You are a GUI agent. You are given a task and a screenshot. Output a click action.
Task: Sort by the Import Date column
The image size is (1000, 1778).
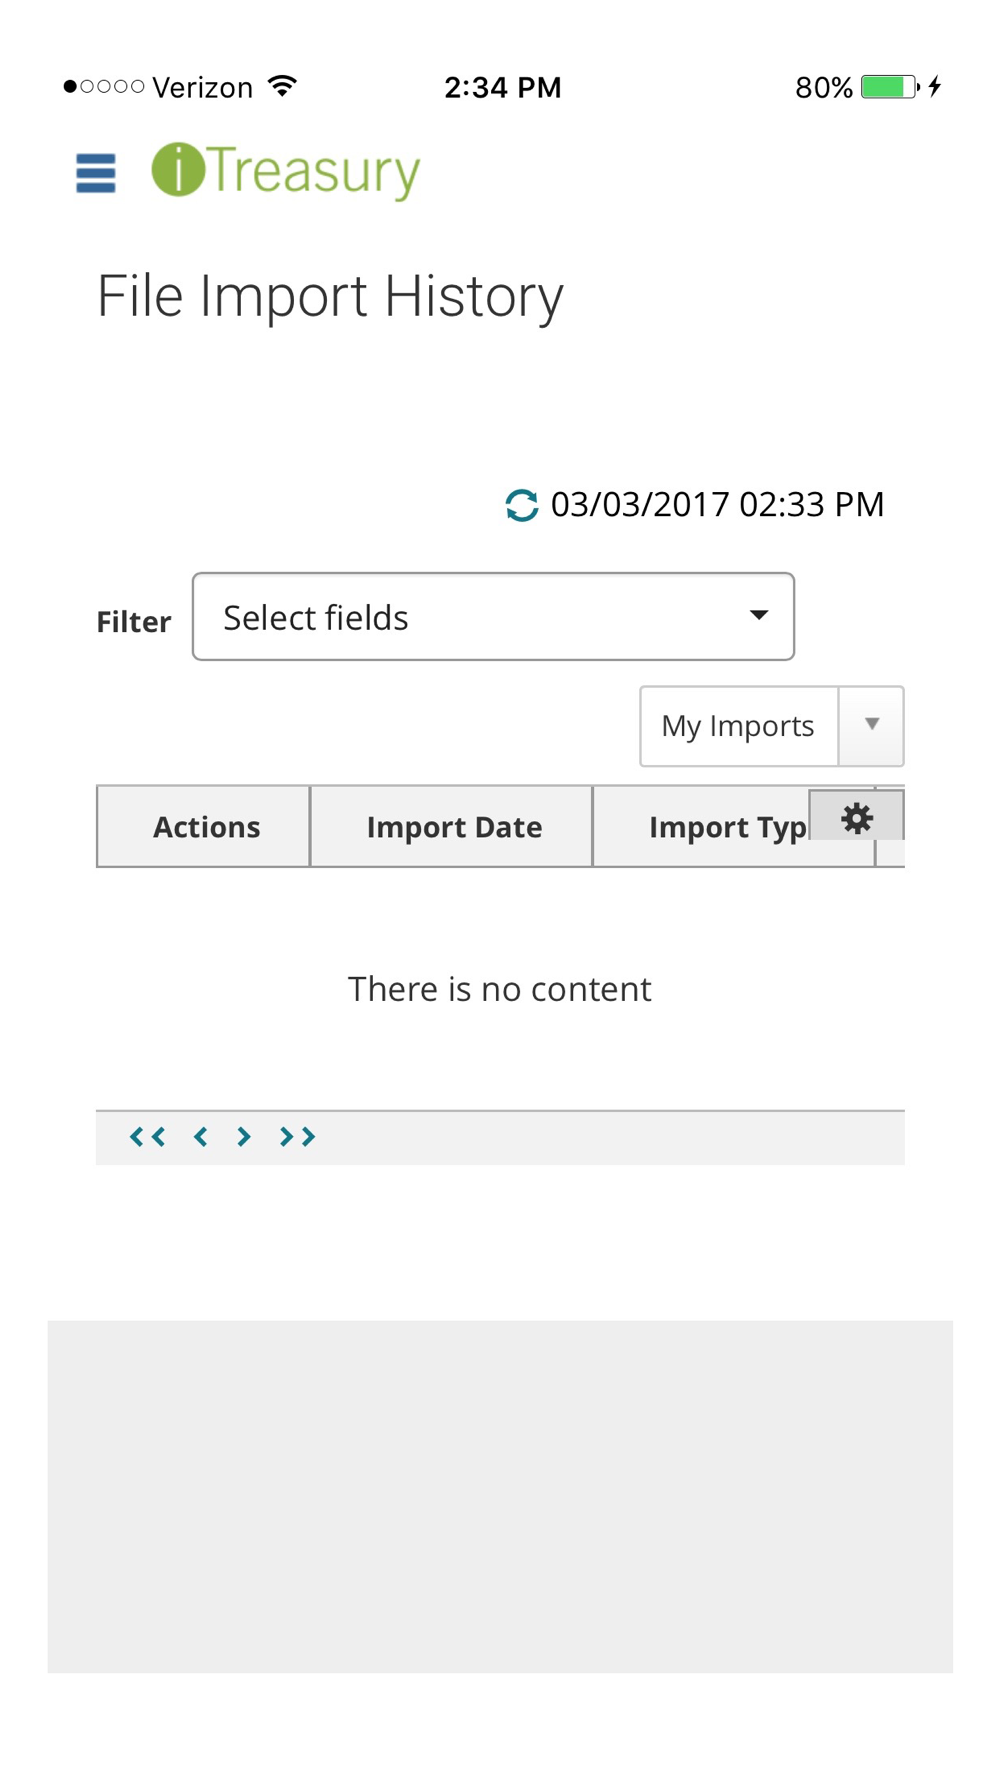[x=452, y=826]
